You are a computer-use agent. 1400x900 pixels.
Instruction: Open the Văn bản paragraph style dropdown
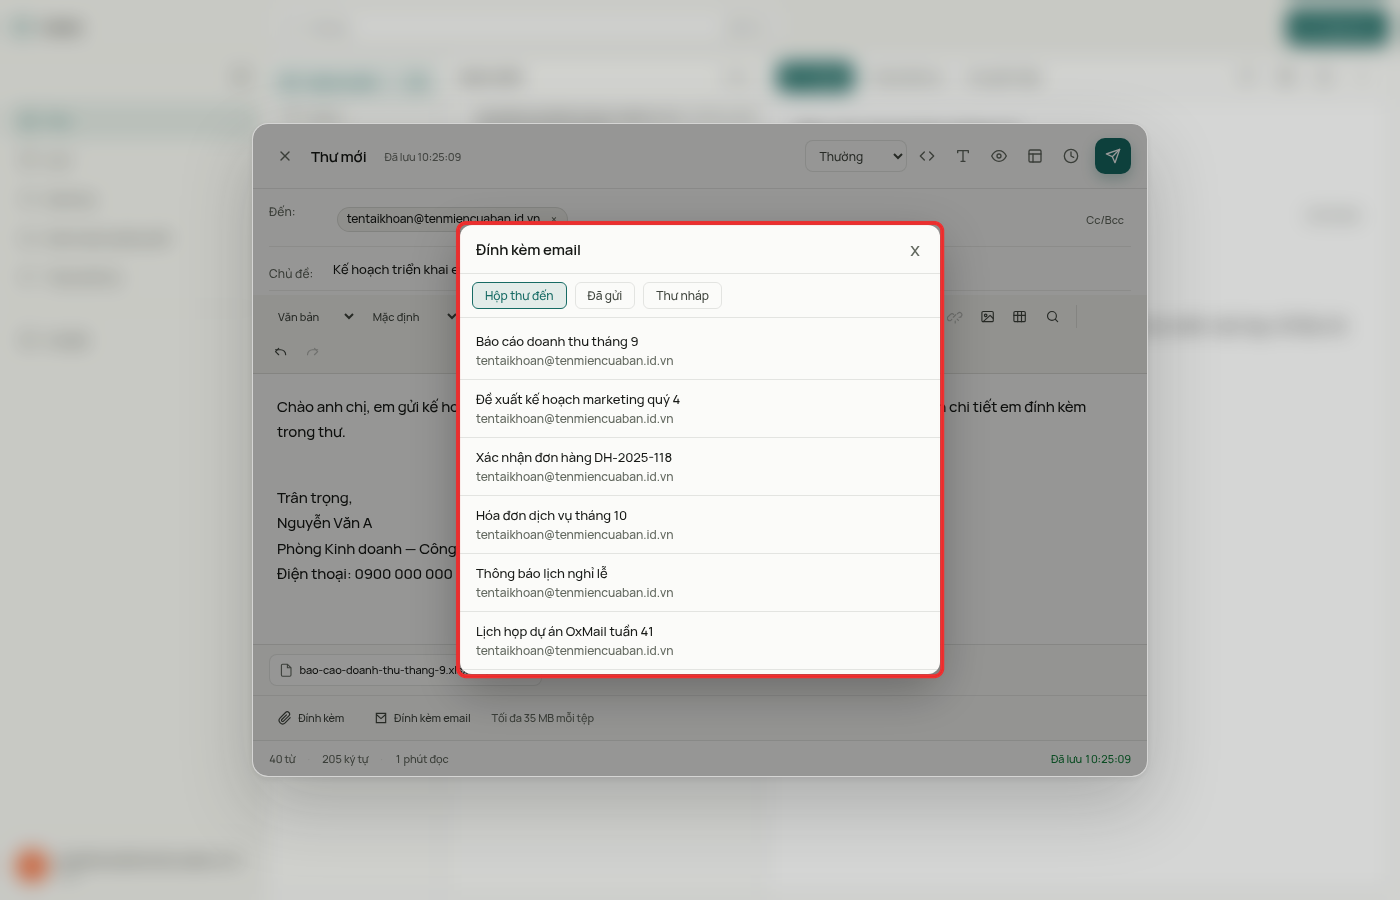316,317
